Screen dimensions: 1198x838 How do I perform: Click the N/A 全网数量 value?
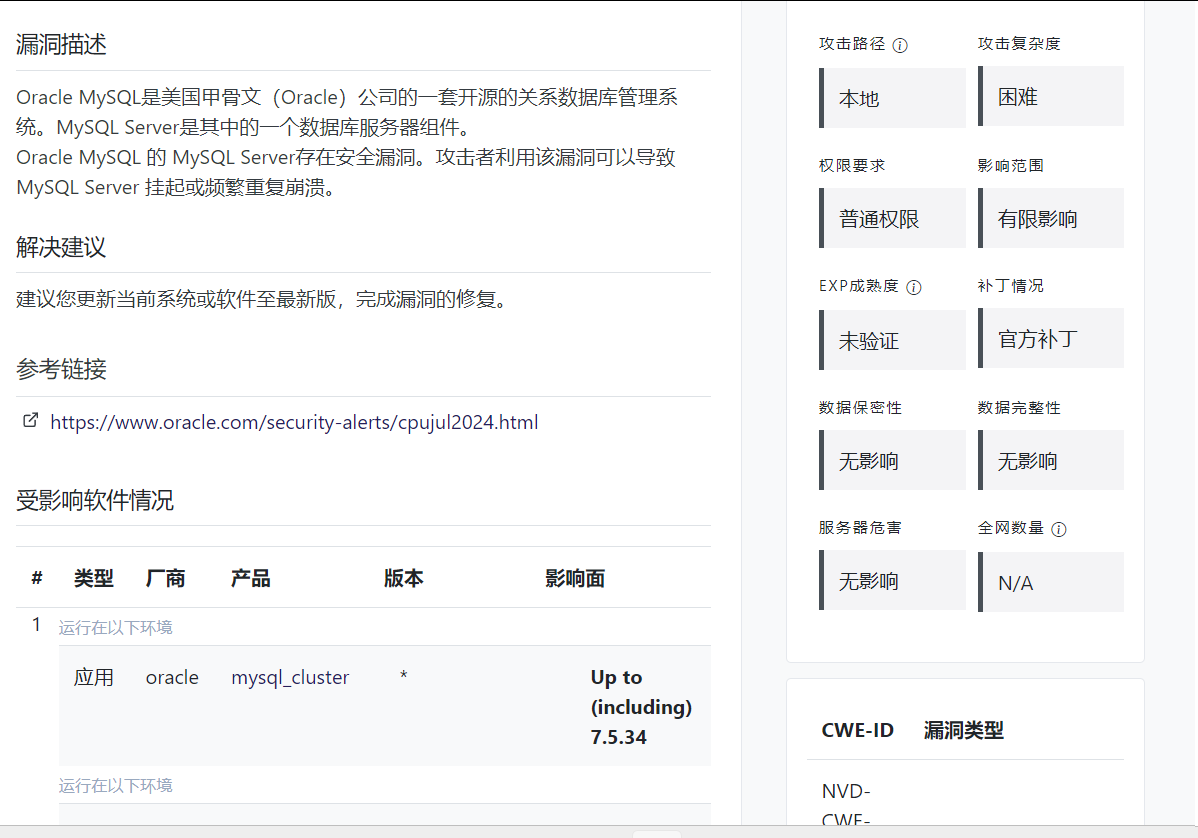click(1050, 581)
